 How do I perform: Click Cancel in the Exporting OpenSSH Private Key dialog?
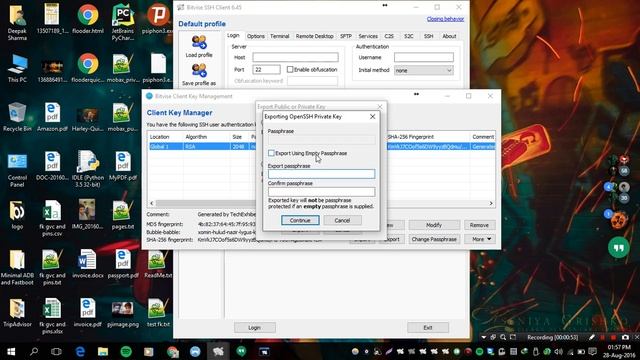342,220
